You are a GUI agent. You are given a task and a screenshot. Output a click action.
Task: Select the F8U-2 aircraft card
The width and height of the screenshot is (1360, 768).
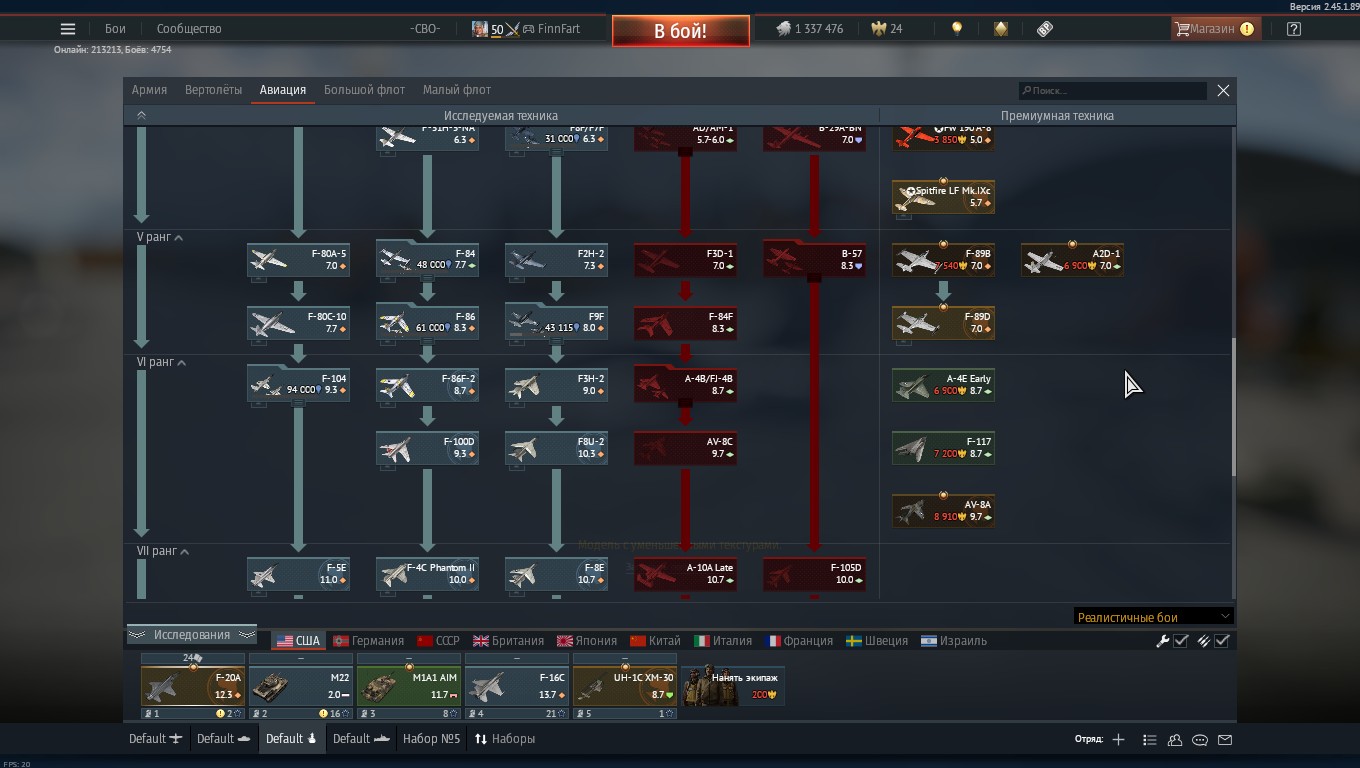[556, 448]
